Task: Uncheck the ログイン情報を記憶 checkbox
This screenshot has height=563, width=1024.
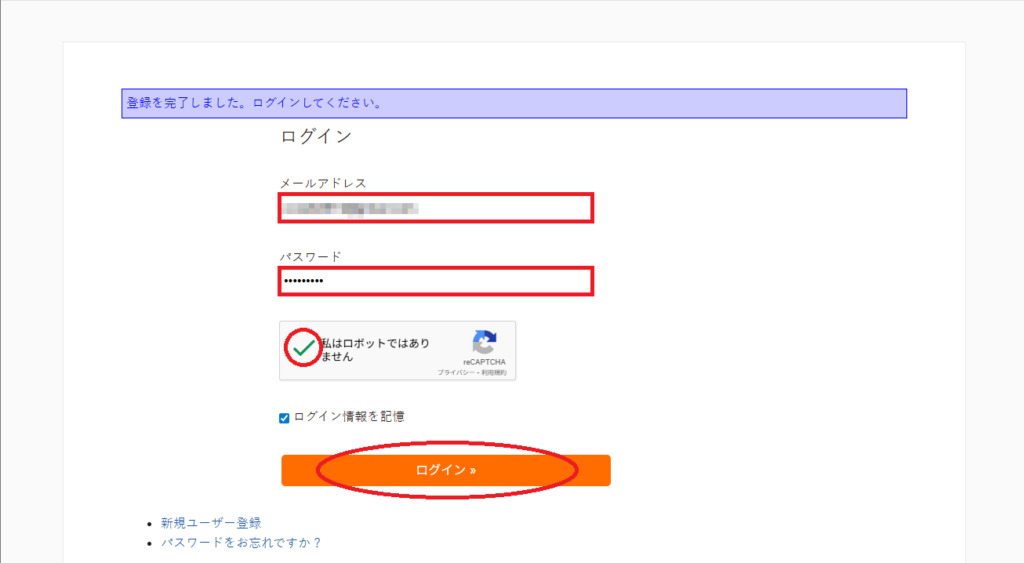Action: (284, 418)
